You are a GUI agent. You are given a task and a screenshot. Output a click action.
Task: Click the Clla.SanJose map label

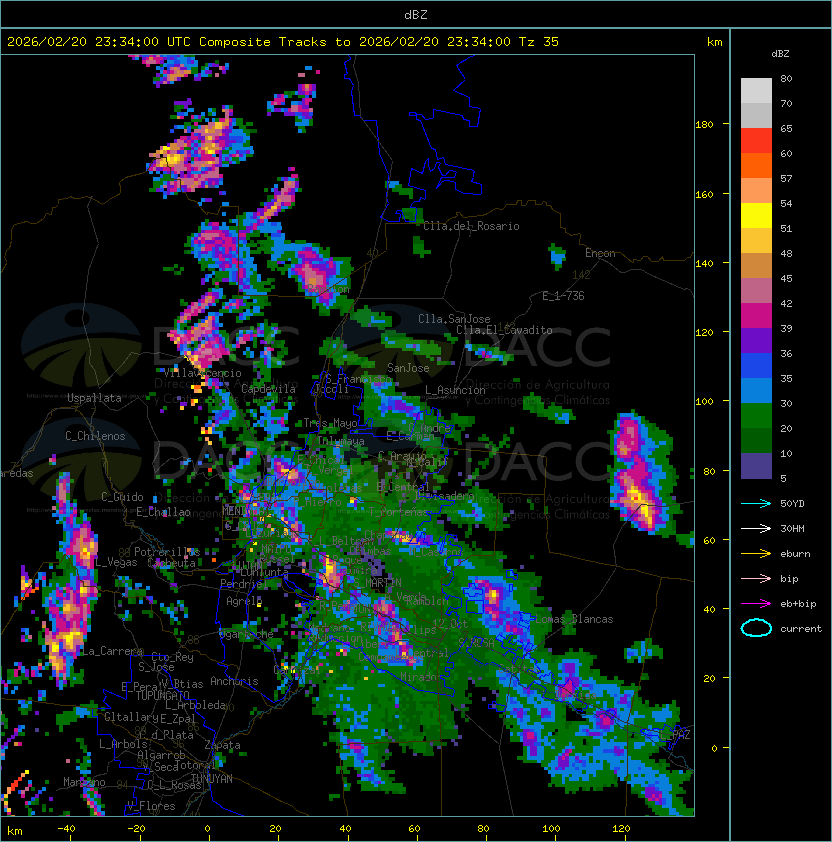click(454, 319)
